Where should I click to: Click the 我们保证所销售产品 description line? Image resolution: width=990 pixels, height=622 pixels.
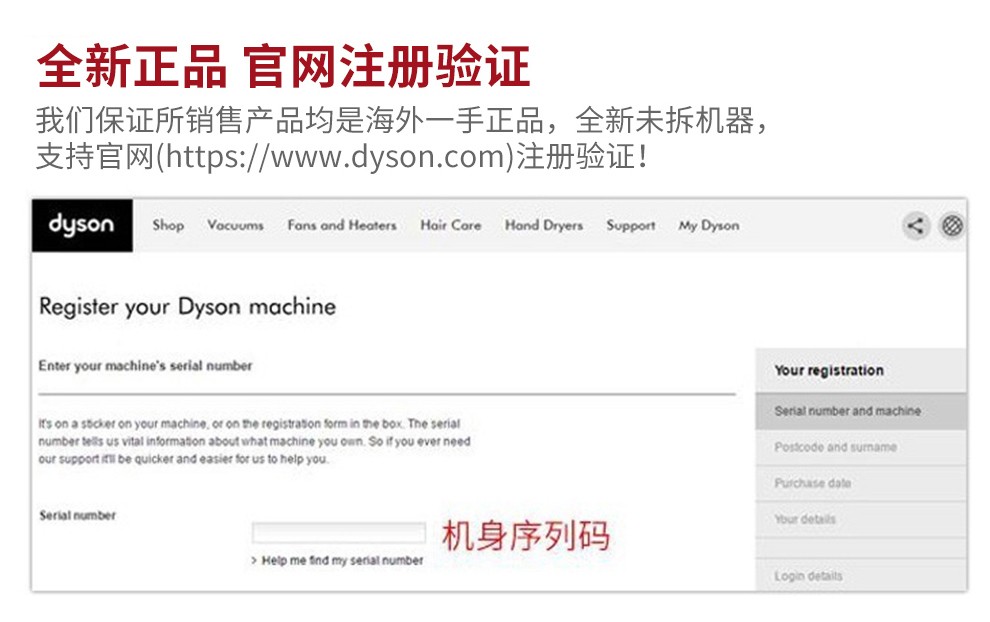(402, 120)
